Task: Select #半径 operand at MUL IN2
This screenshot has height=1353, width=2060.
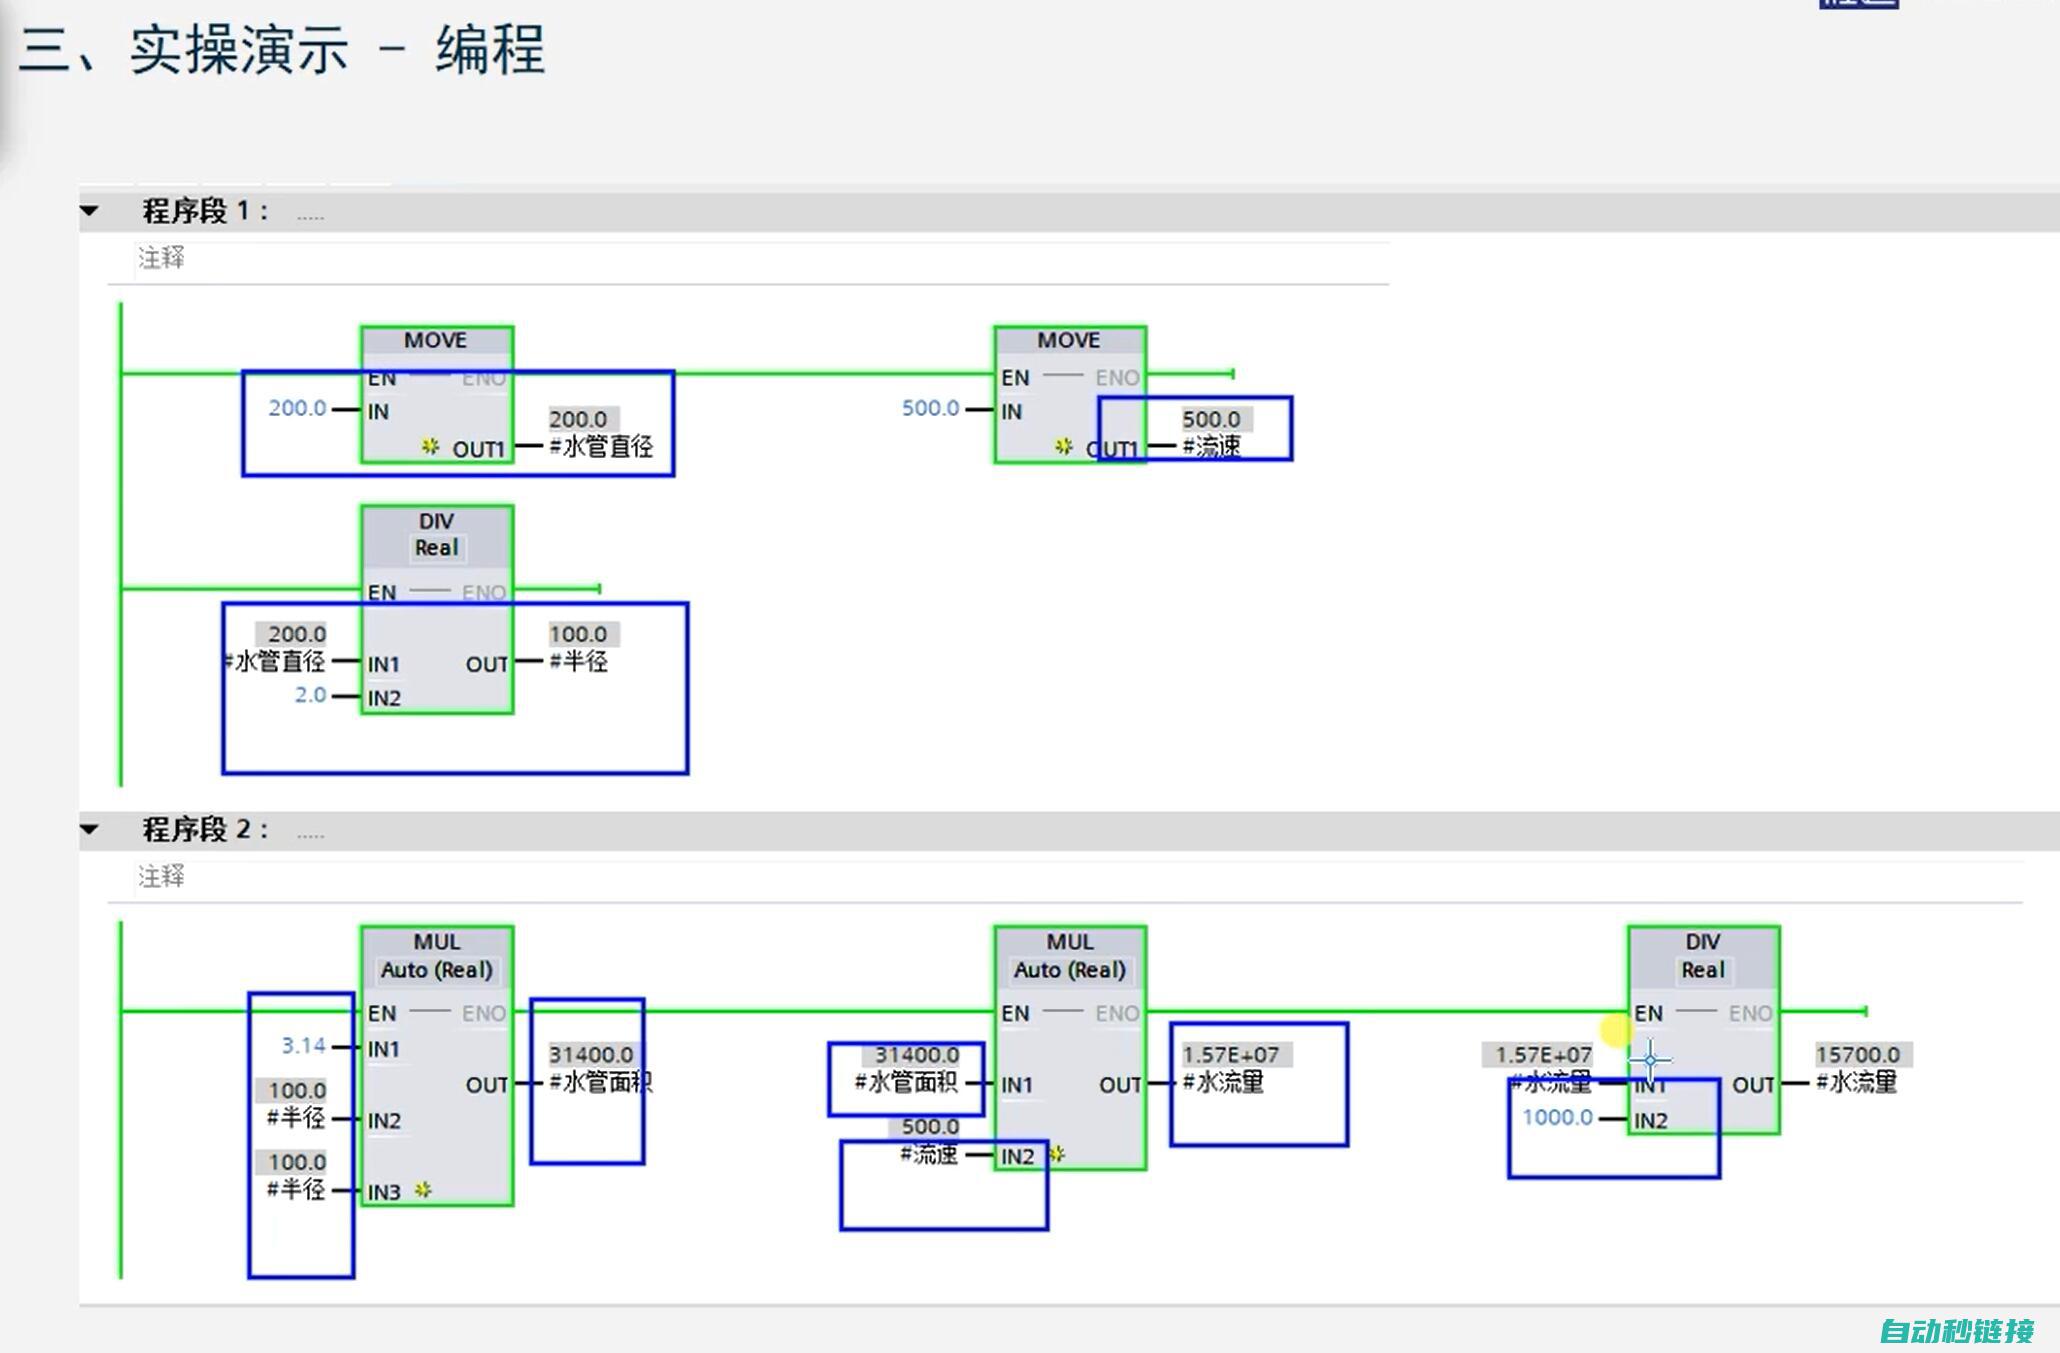Action: click(x=296, y=1117)
